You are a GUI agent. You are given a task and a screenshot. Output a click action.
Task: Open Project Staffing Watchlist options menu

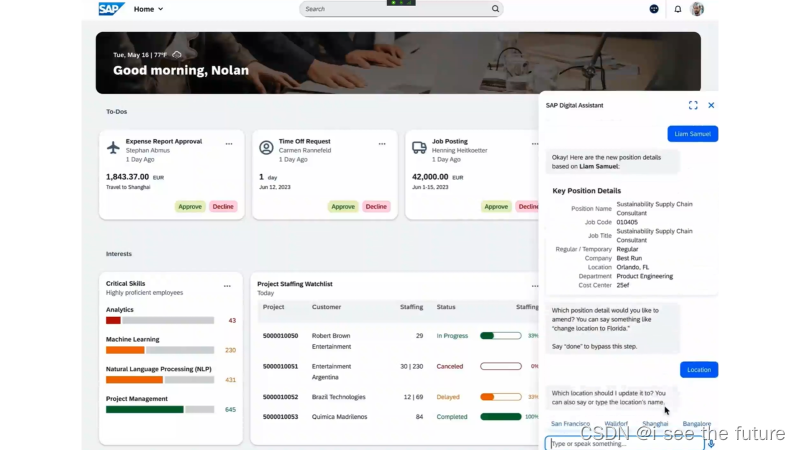[x=534, y=286]
